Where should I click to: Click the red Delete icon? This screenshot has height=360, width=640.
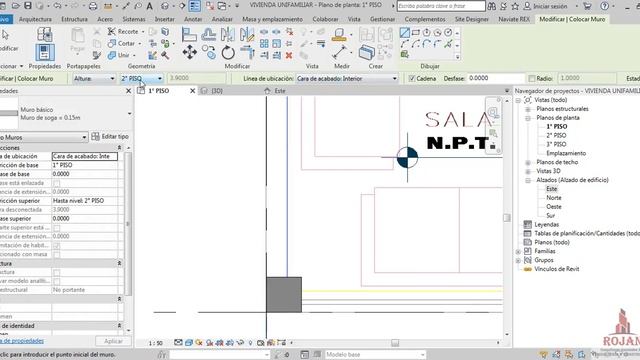click(289, 55)
